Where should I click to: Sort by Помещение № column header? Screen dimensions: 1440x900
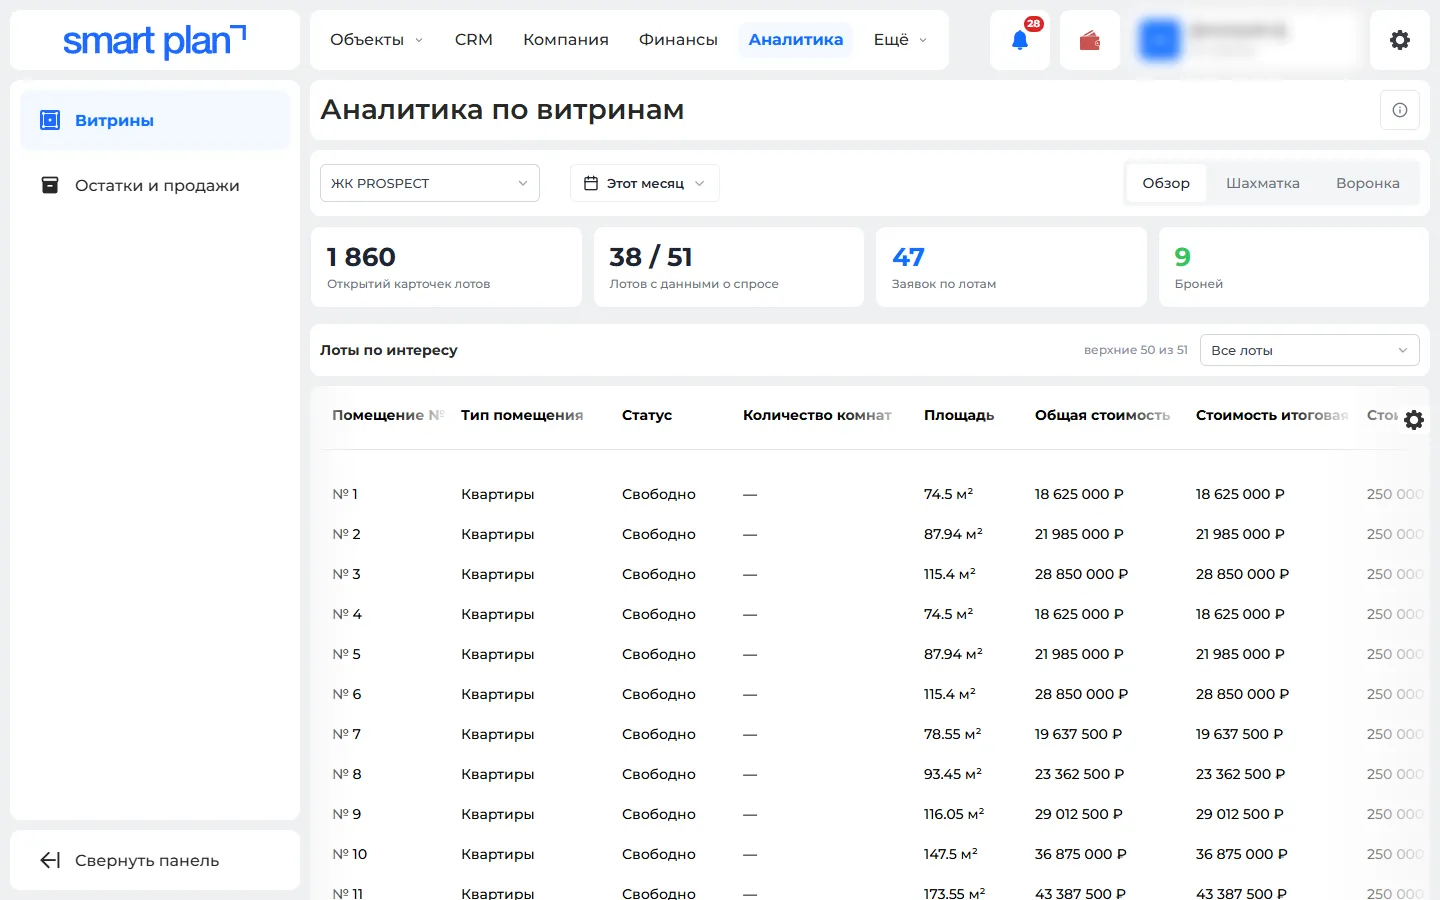point(388,415)
